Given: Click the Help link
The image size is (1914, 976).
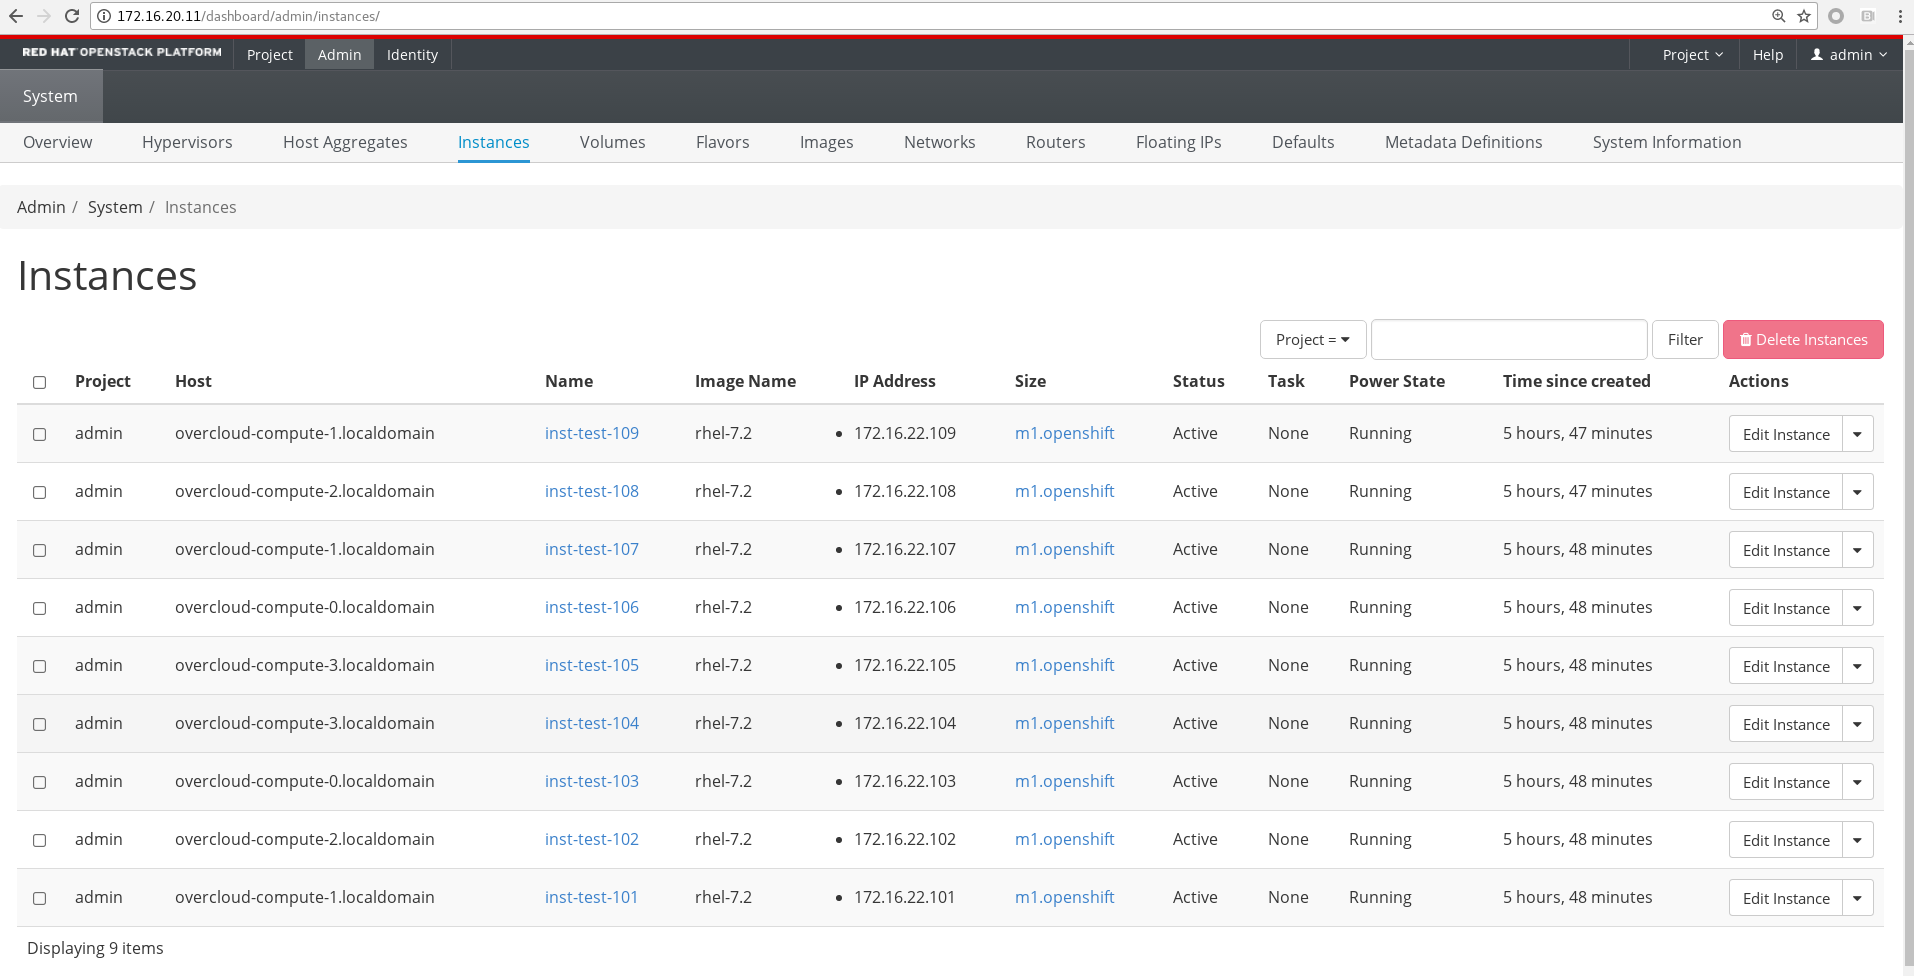Looking at the screenshot, I should pos(1768,55).
